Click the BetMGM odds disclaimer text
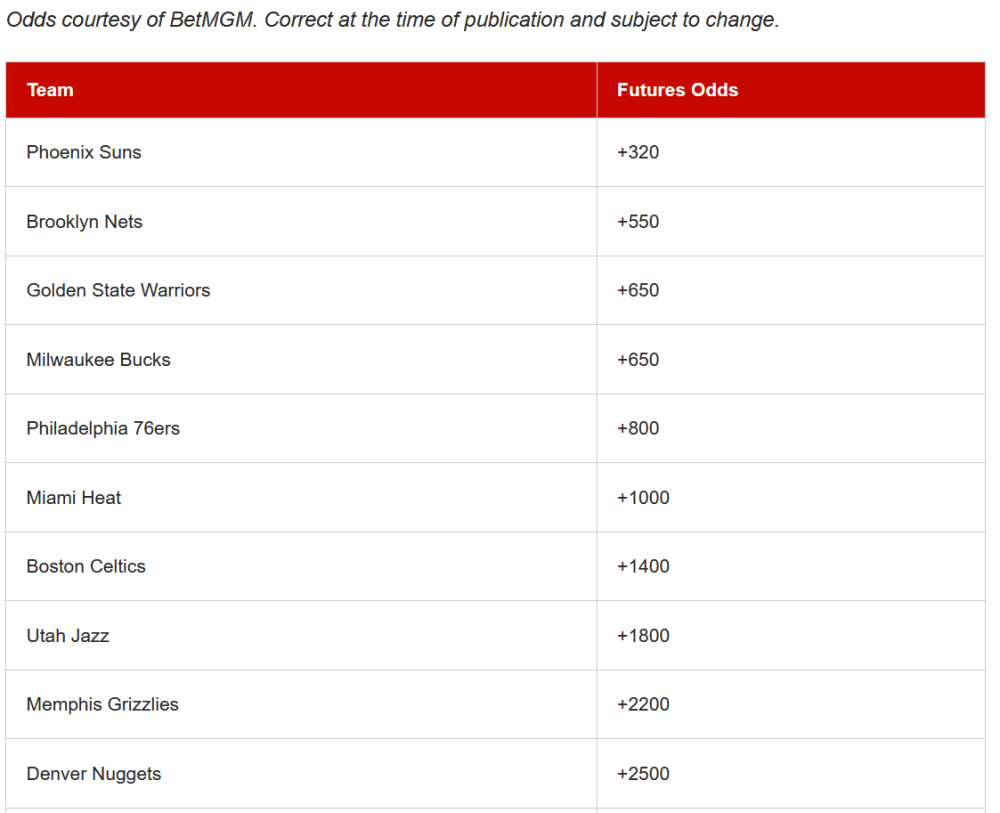 pos(393,20)
